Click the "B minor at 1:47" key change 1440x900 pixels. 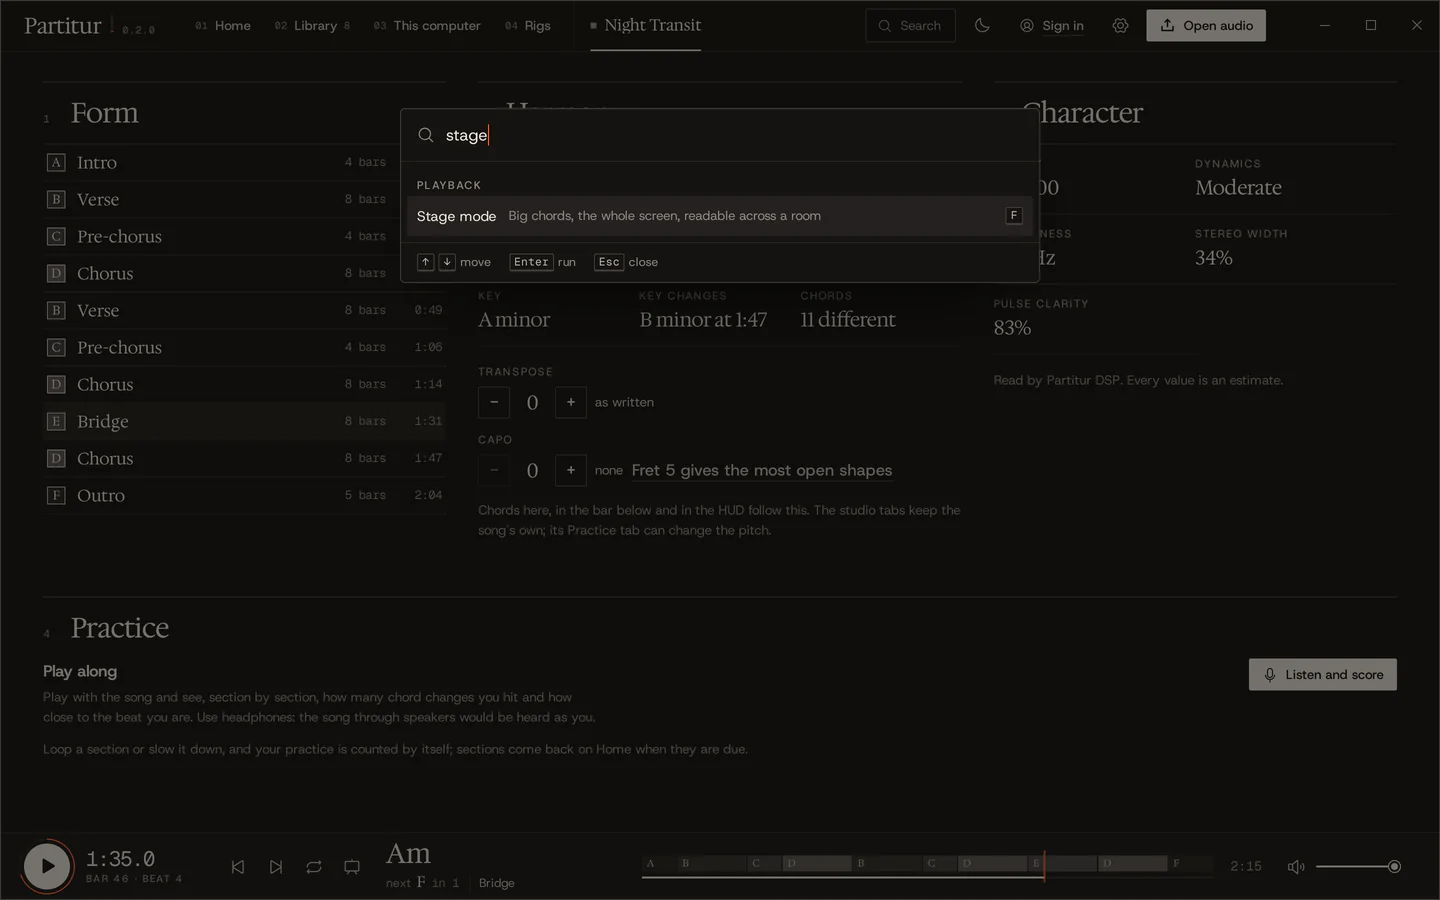pyautogui.click(x=703, y=320)
